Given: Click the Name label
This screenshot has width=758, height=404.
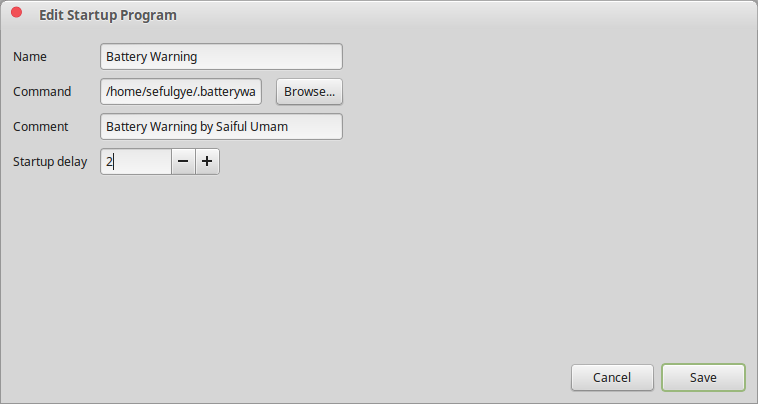Looking at the screenshot, I should coord(30,57).
